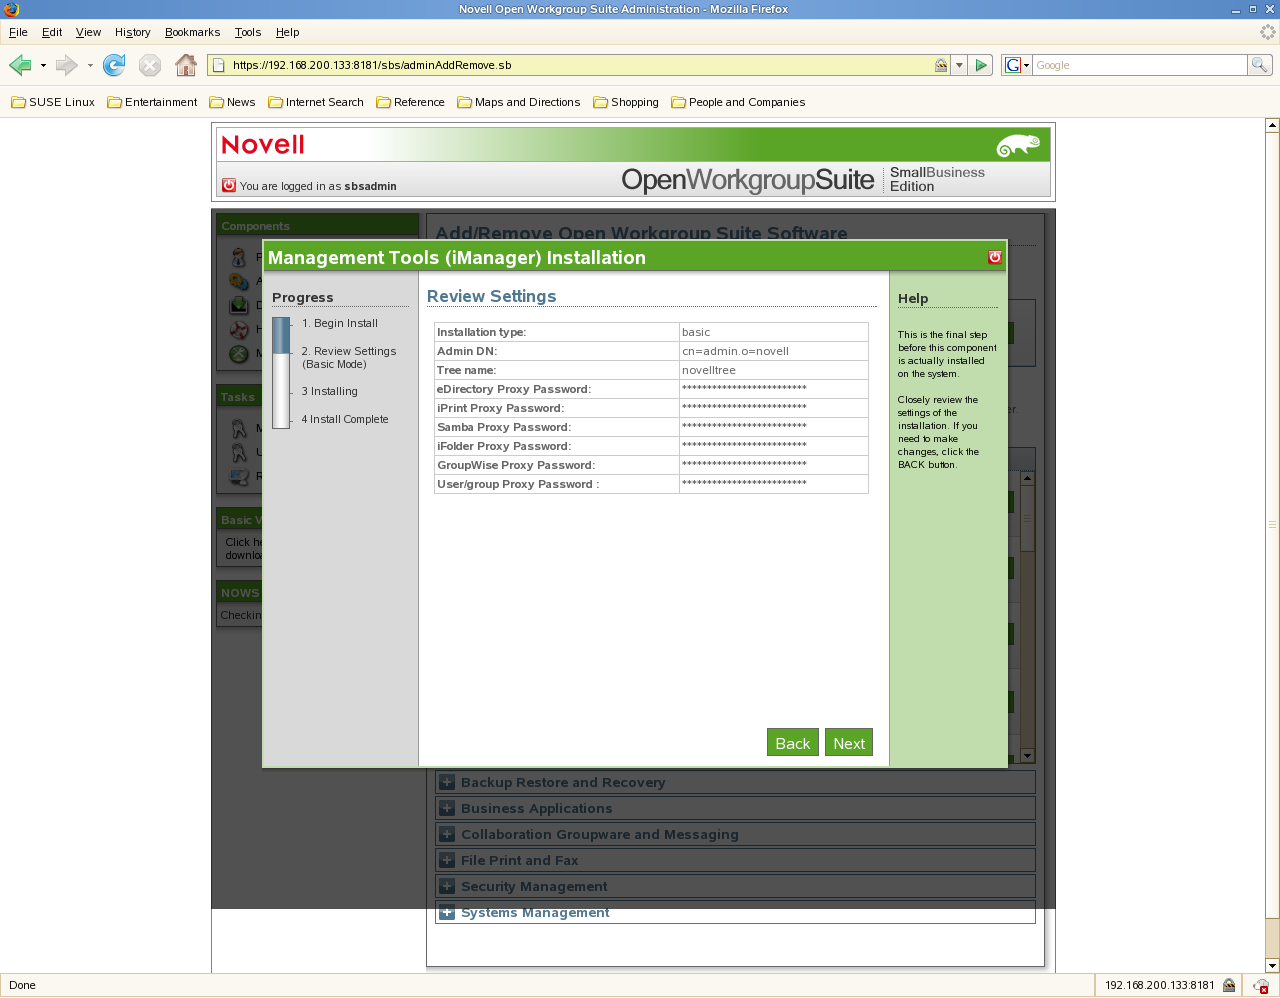Open the Edit menu
Image resolution: width=1280 pixels, height=998 pixels.
52,32
